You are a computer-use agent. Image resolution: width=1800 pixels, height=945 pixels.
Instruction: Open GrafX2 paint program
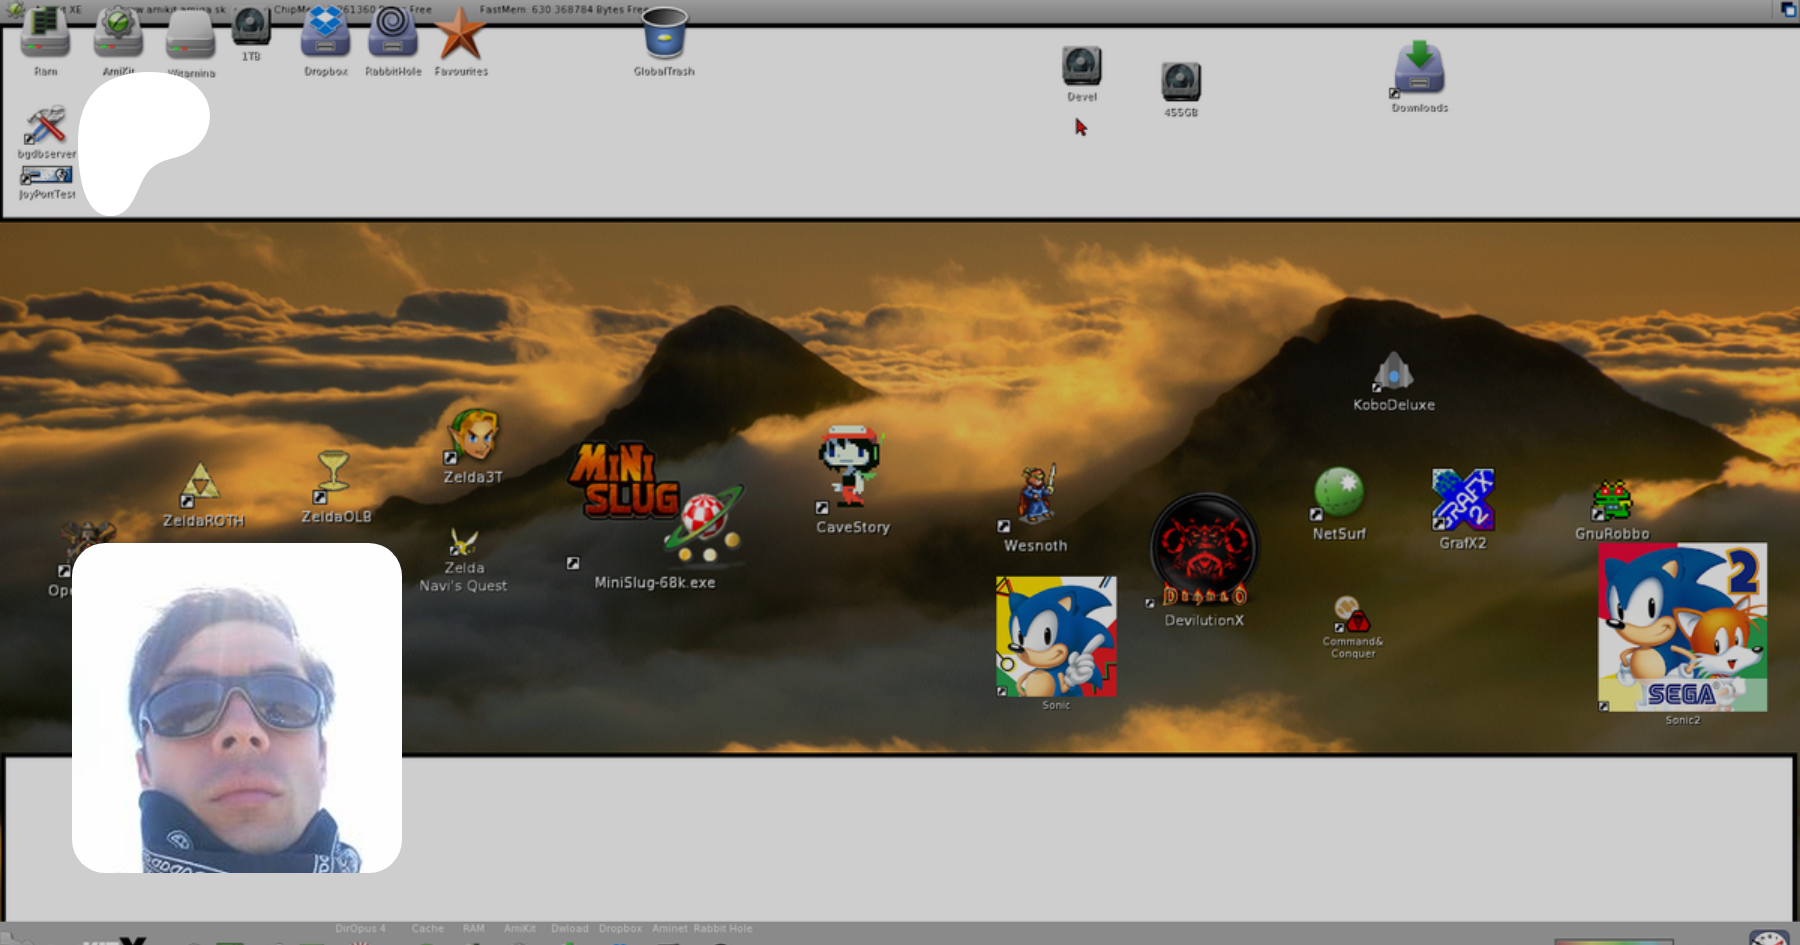click(x=1462, y=500)
